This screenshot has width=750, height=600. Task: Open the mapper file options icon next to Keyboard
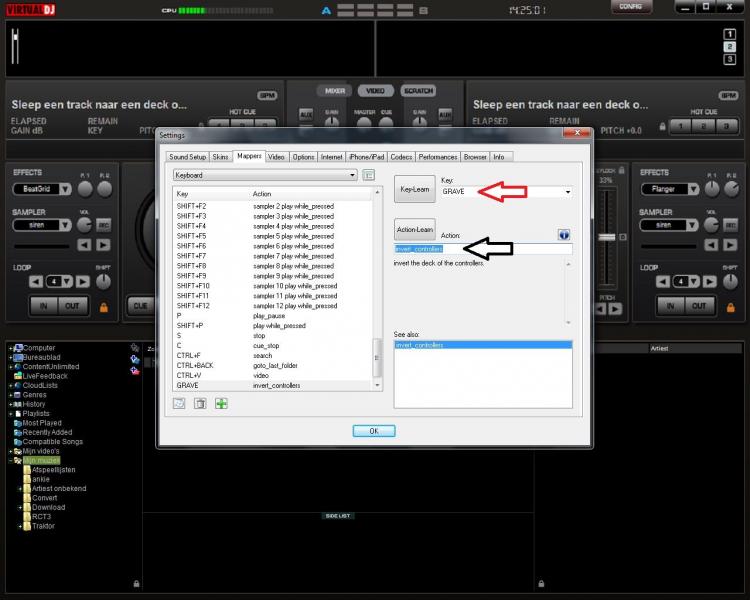coord(368,175)
